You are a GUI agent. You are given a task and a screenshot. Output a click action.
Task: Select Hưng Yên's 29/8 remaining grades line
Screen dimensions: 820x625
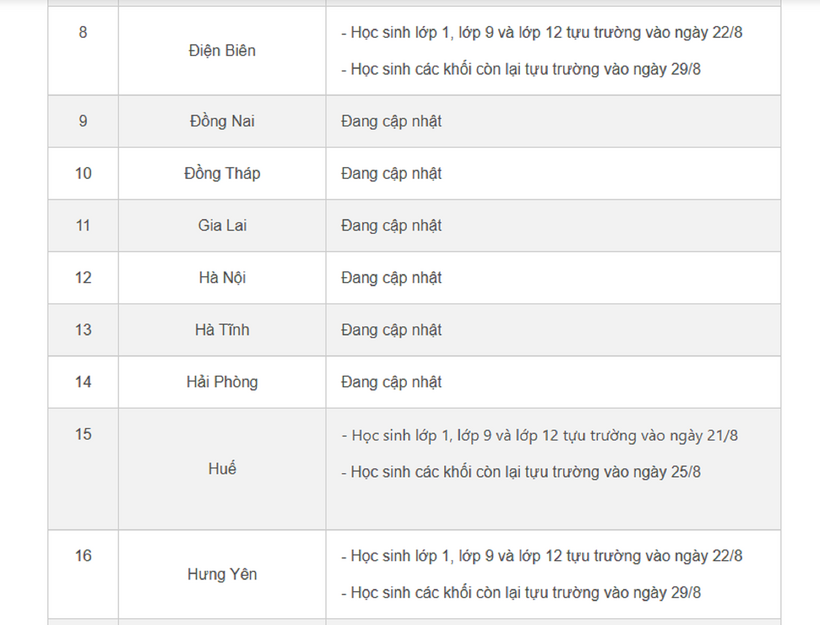point(520,592)
